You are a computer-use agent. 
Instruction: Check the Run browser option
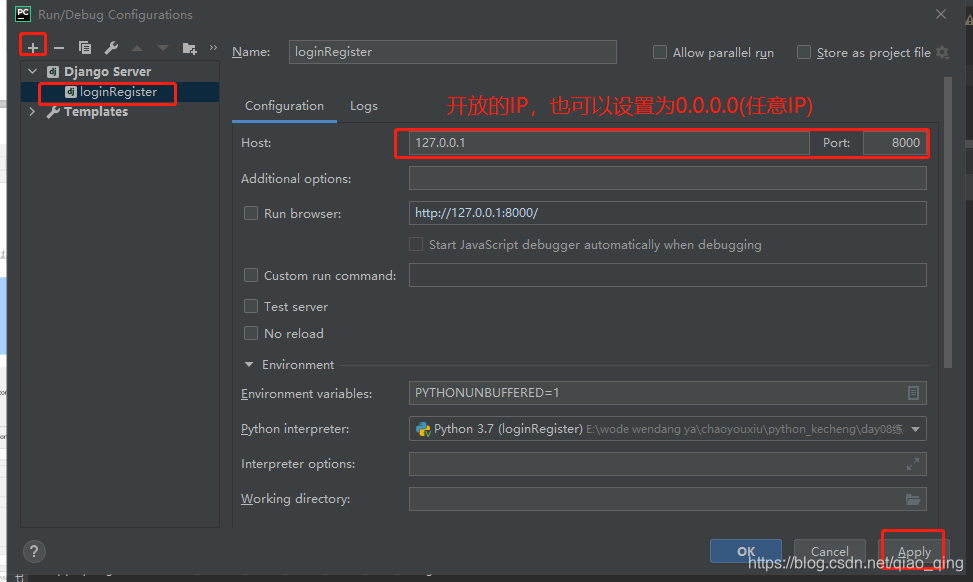pos(251,213)
